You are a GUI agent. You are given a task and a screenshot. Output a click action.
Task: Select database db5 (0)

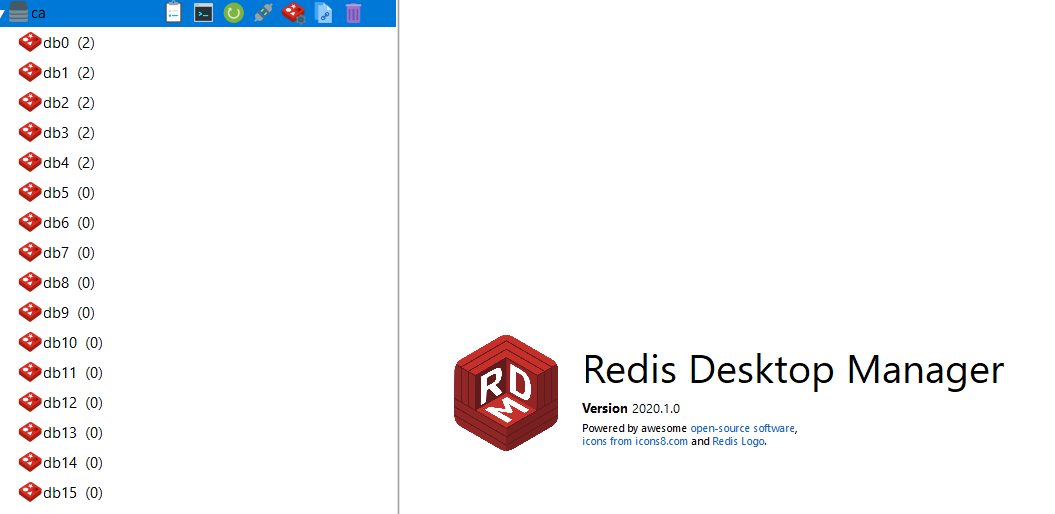[69, 192]
